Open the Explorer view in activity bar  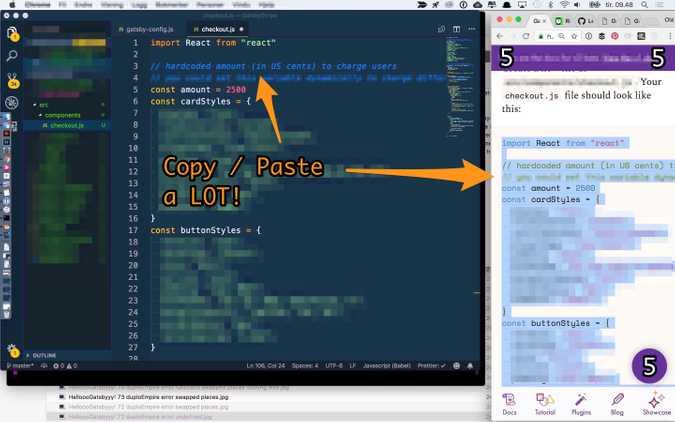click(12, 34)
